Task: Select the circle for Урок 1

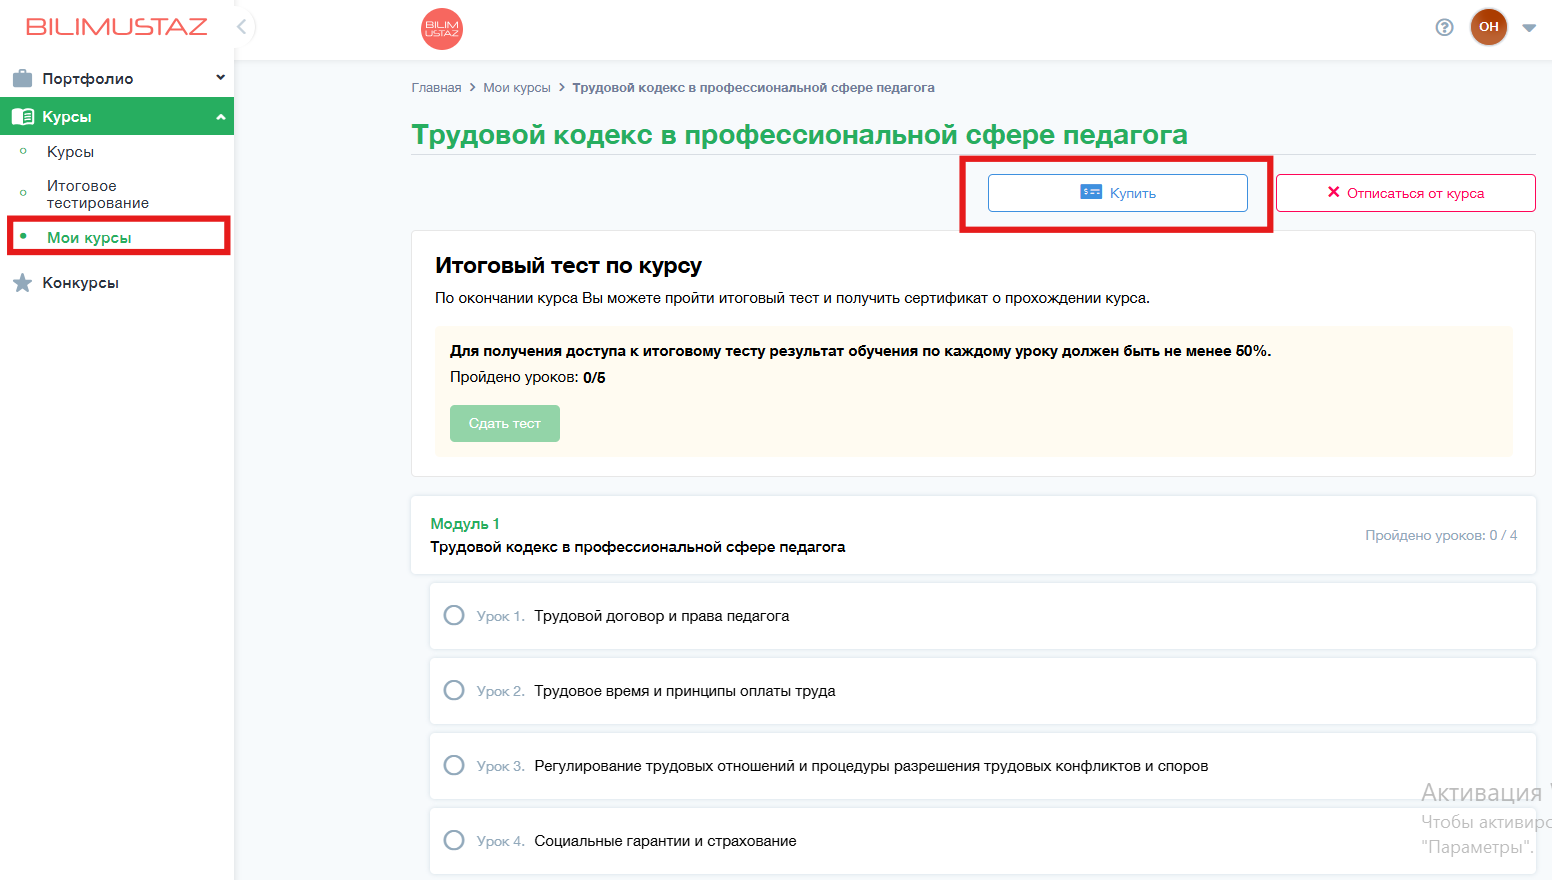Action: point(454,615)
